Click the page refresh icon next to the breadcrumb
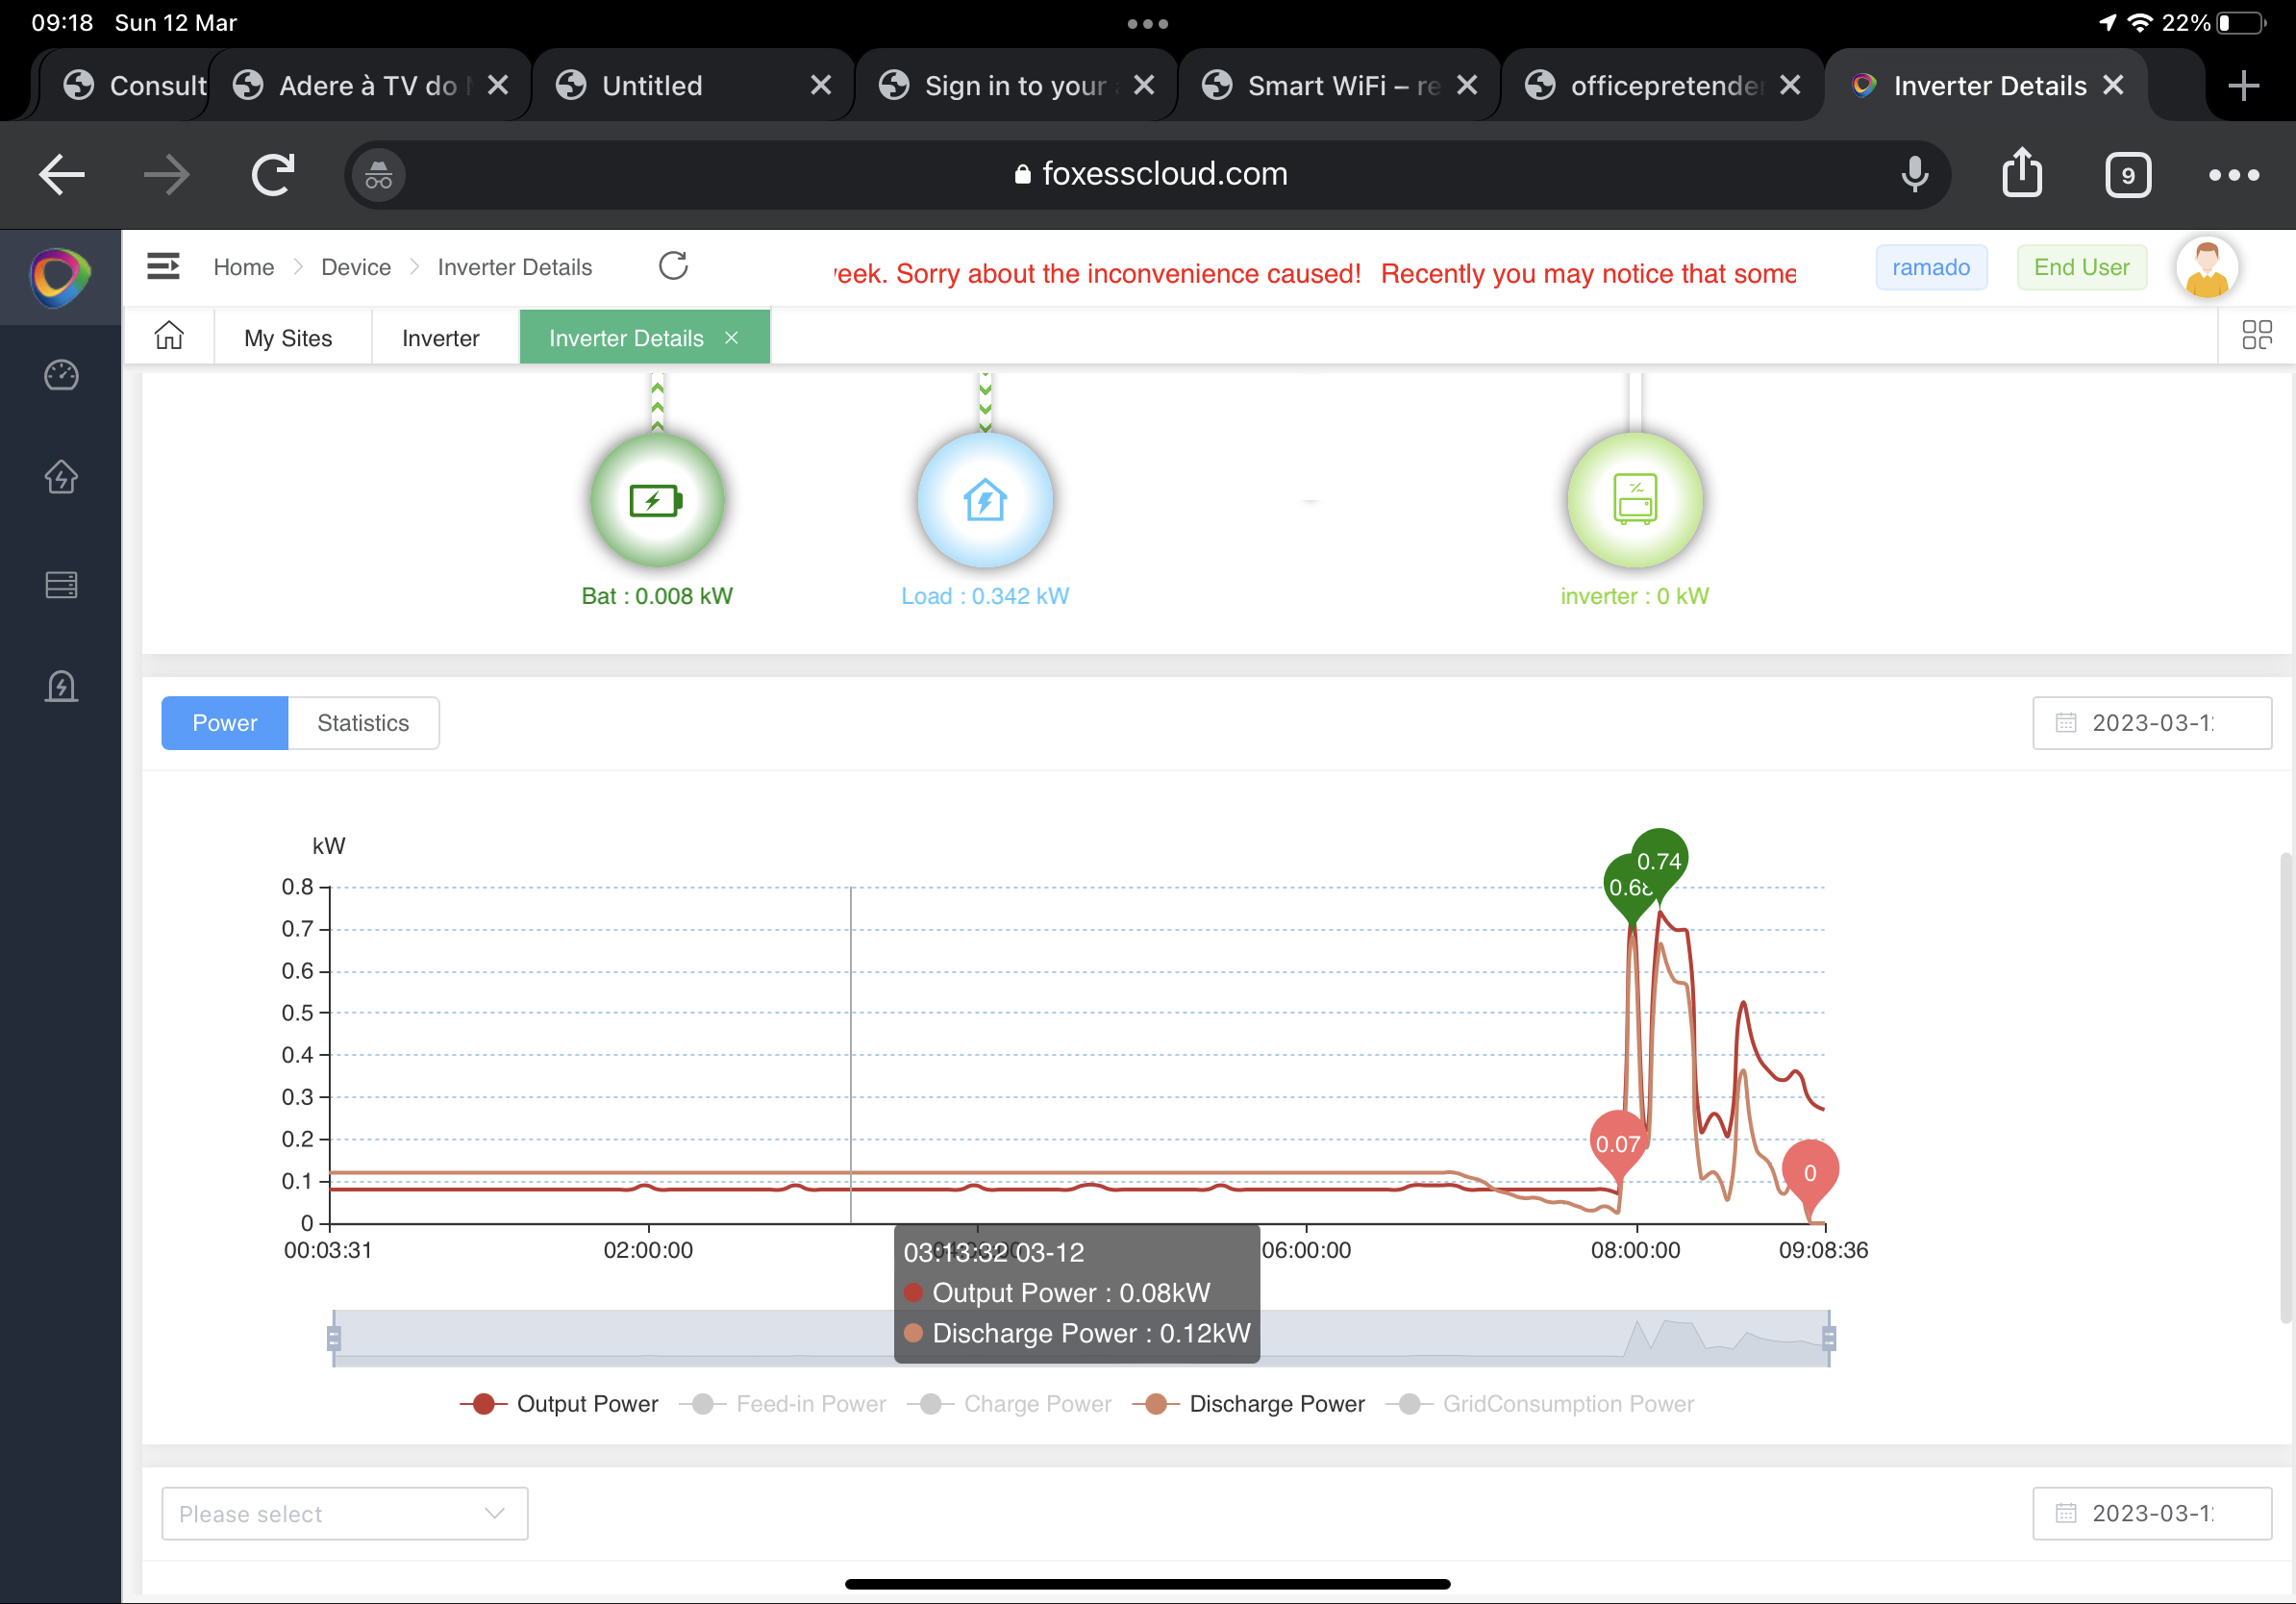 (x=673, y=266)
